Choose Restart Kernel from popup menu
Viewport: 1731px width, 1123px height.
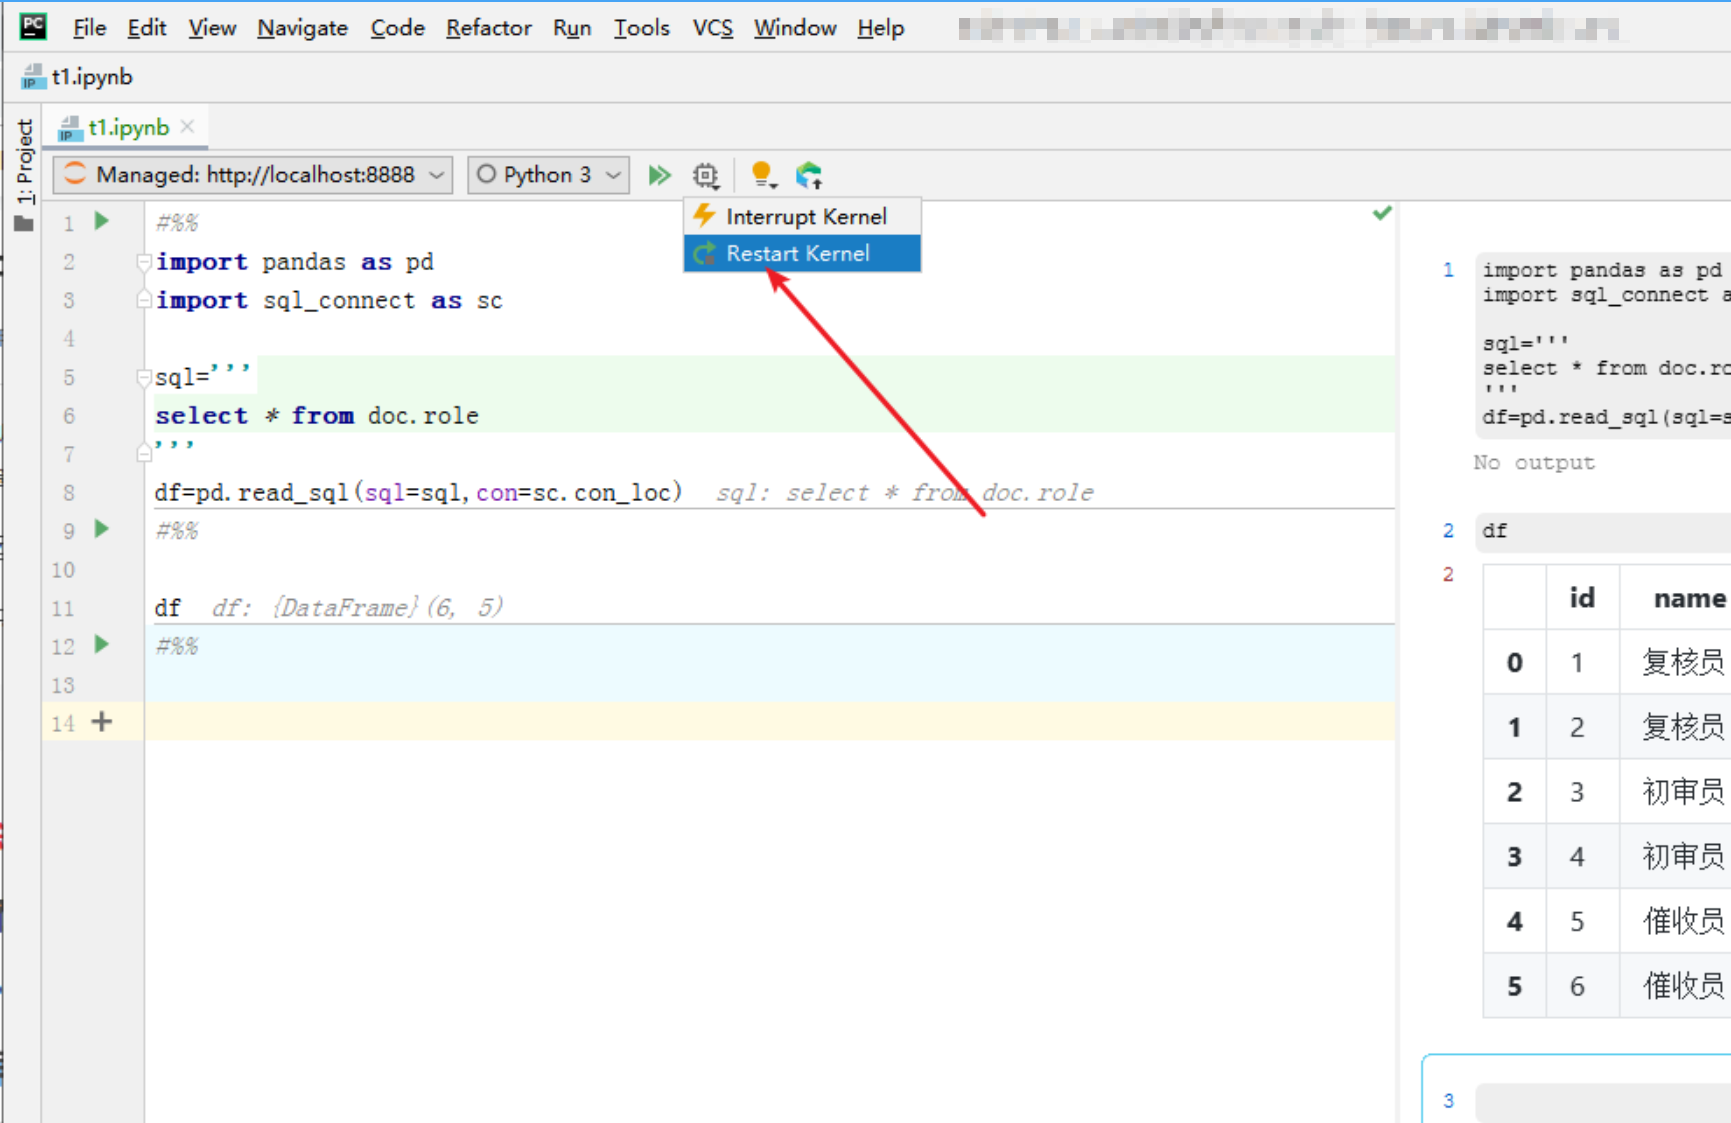[802, 254]
